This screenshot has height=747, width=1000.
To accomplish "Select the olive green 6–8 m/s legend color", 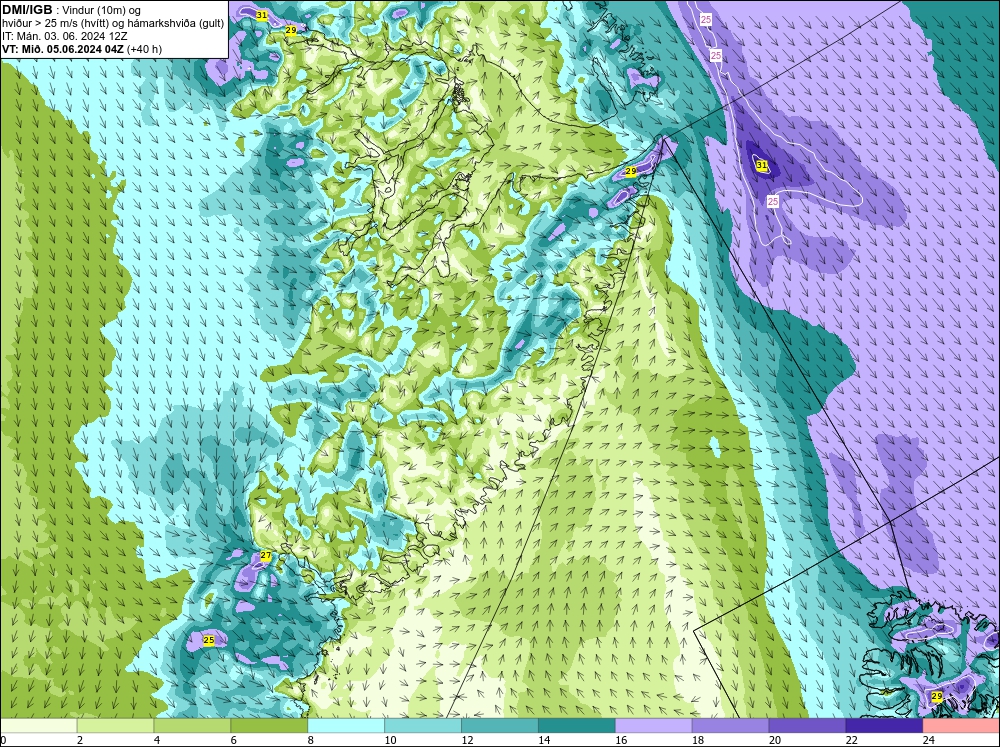I will click(269, 725).
